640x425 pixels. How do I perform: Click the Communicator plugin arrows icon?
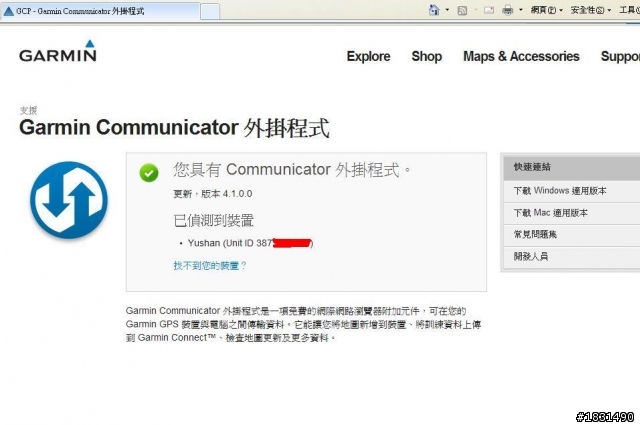pyautogui.click(x=69, y=200)
